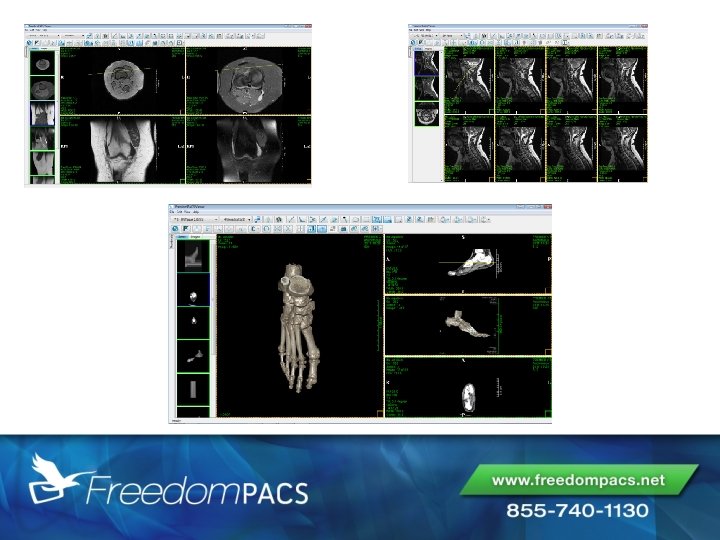Open the File menu in knee viewer window

pyautogui.click(x=26, y=30)
